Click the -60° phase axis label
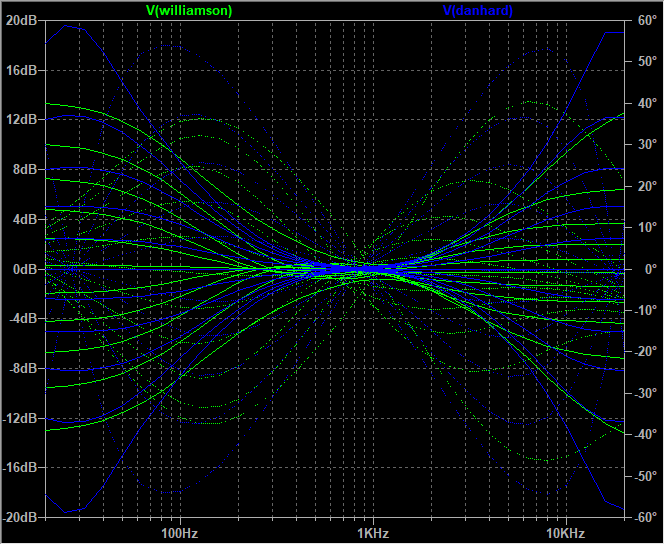 (x=645, y=517)
